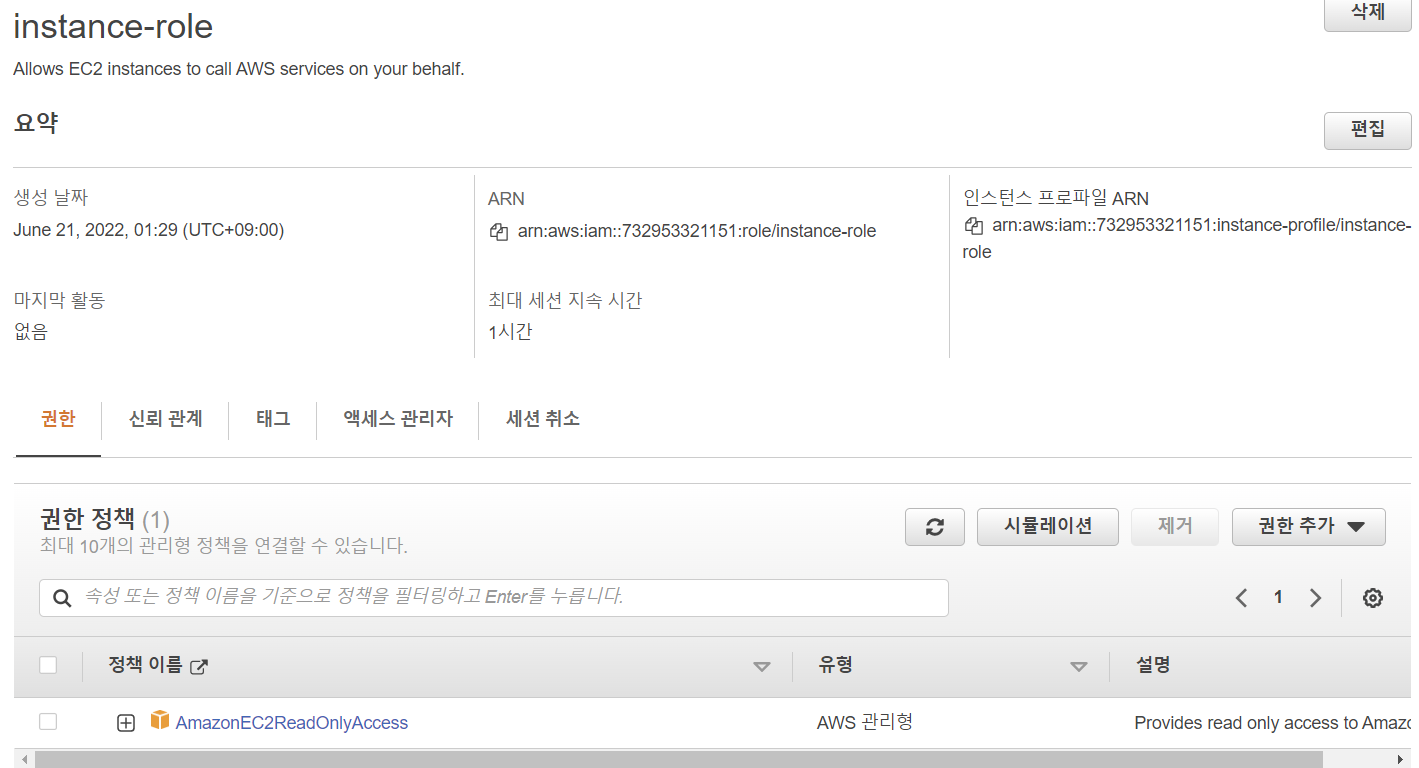Switch to the 권한 tab
Screen dimensions: 1419x768
tap(58, 419)
